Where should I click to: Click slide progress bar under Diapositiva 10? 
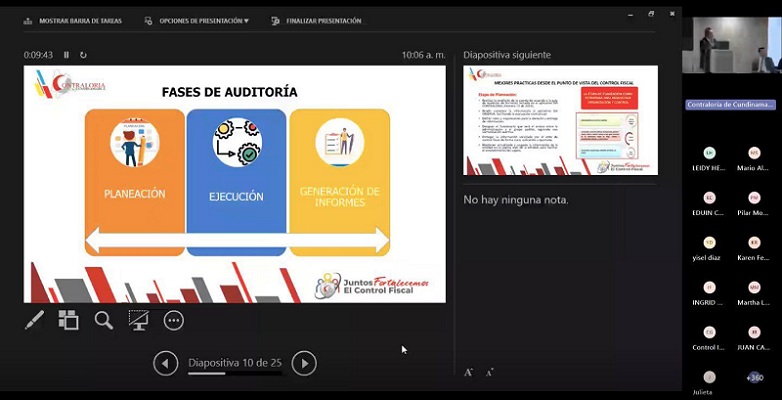[x=235, y=373]
